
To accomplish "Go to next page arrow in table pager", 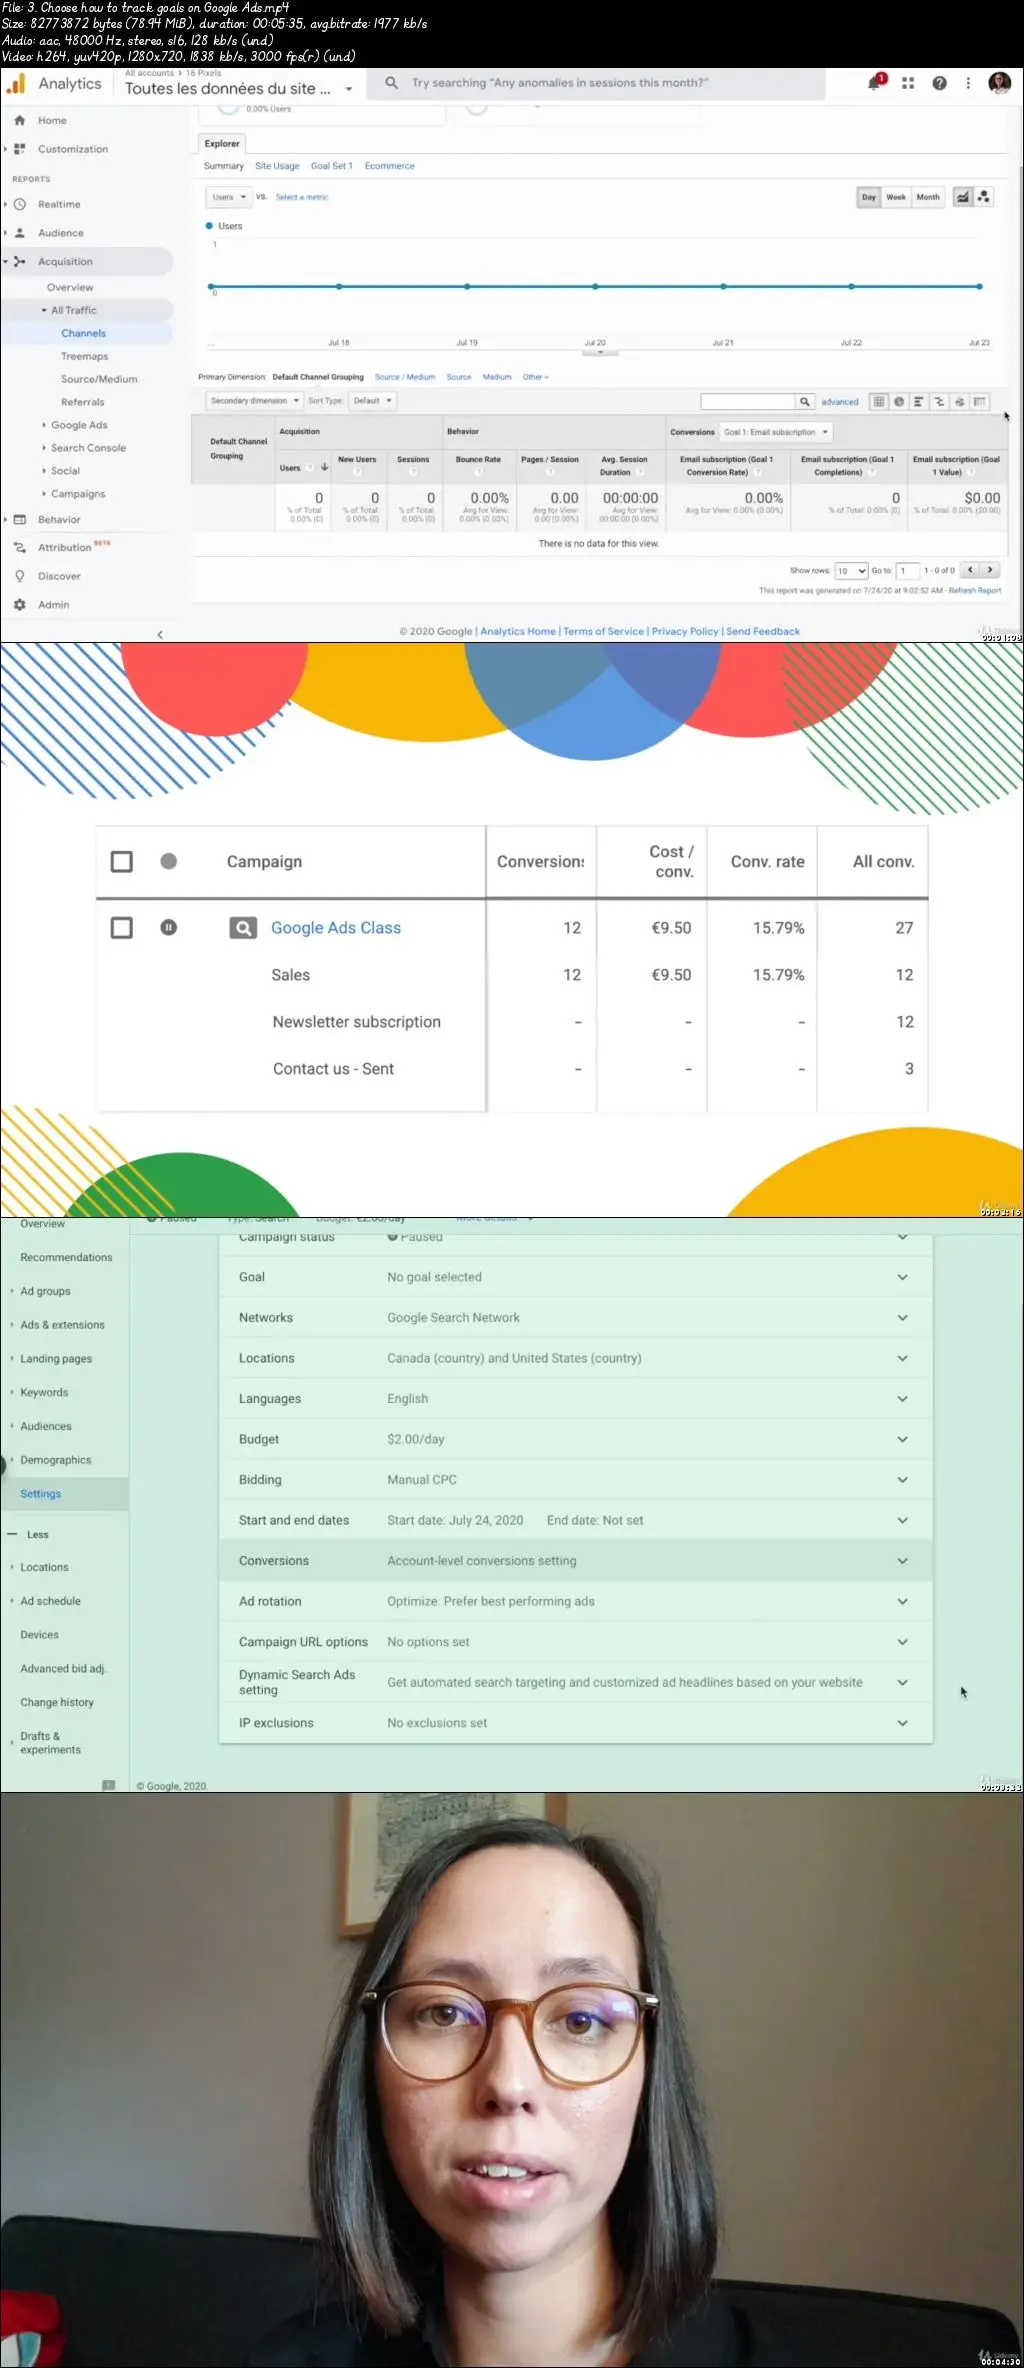I will pos(990,570).
